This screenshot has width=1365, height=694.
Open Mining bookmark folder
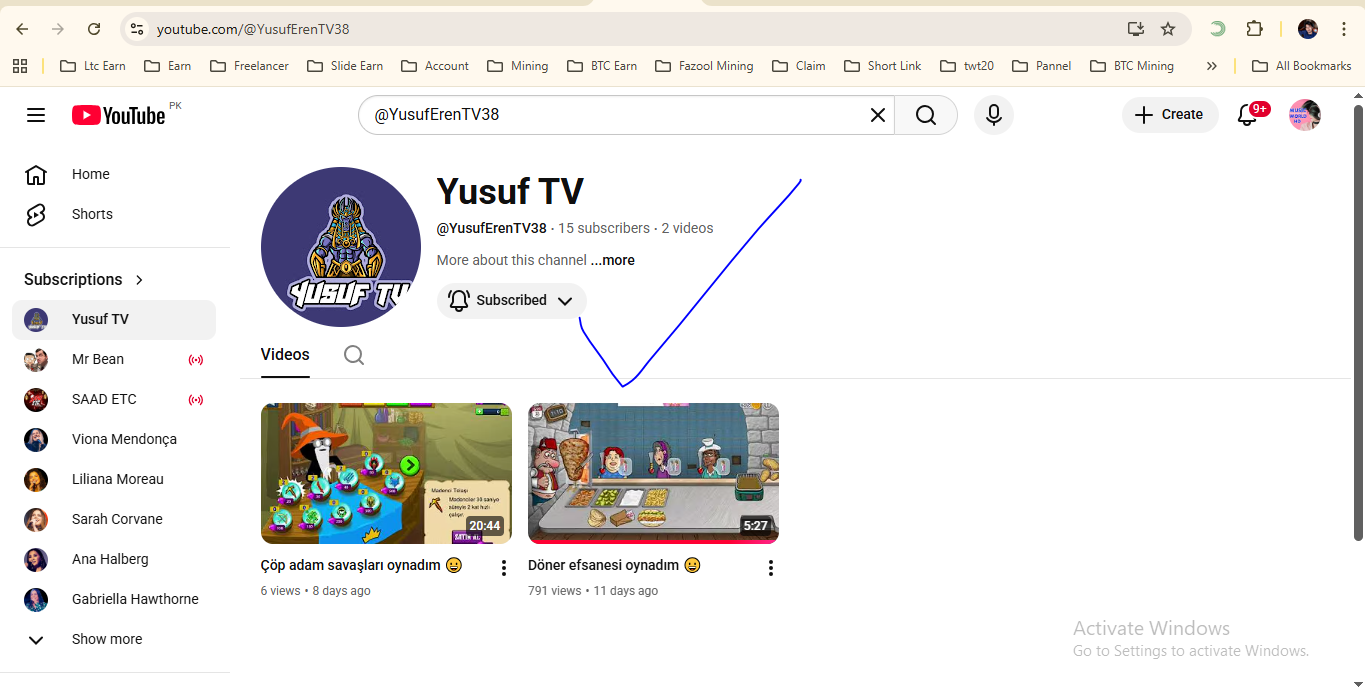[x=518, y=66]
